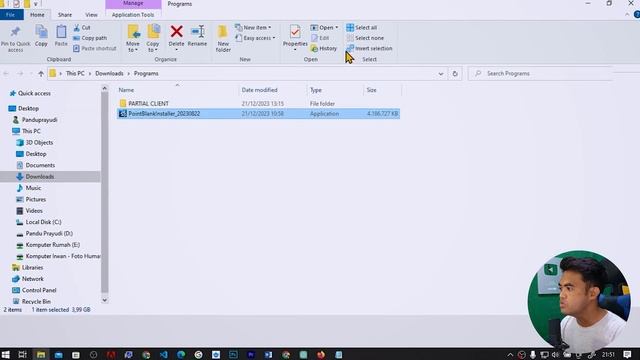The image size is (640, 360).
Task: Click Select none in ribbon
Action: click(x=365, y=38)
